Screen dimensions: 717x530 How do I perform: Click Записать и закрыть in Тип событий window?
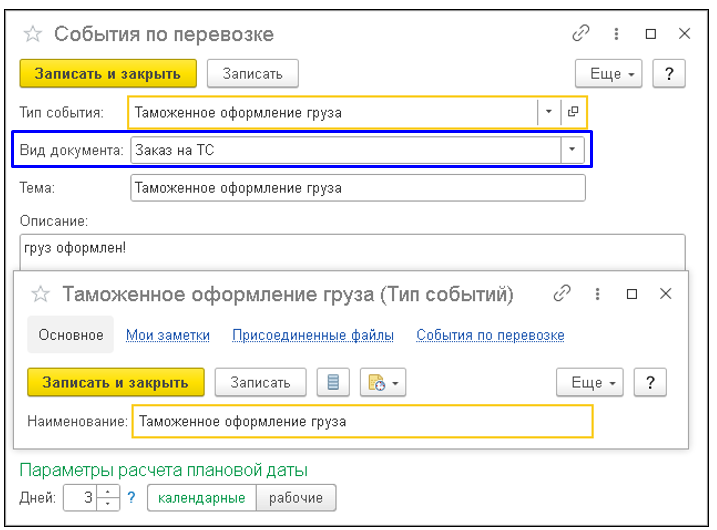116,382
